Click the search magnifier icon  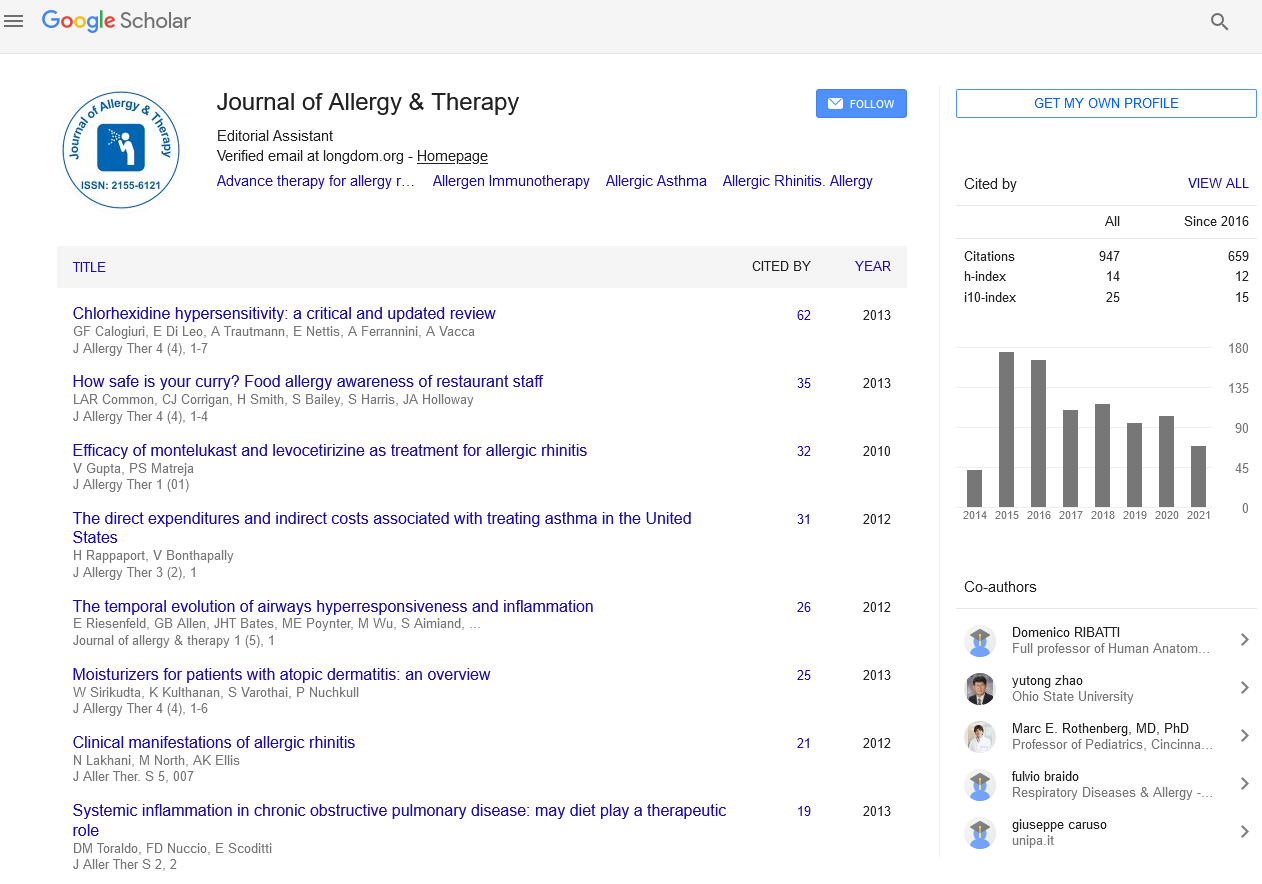[1219, 22]
